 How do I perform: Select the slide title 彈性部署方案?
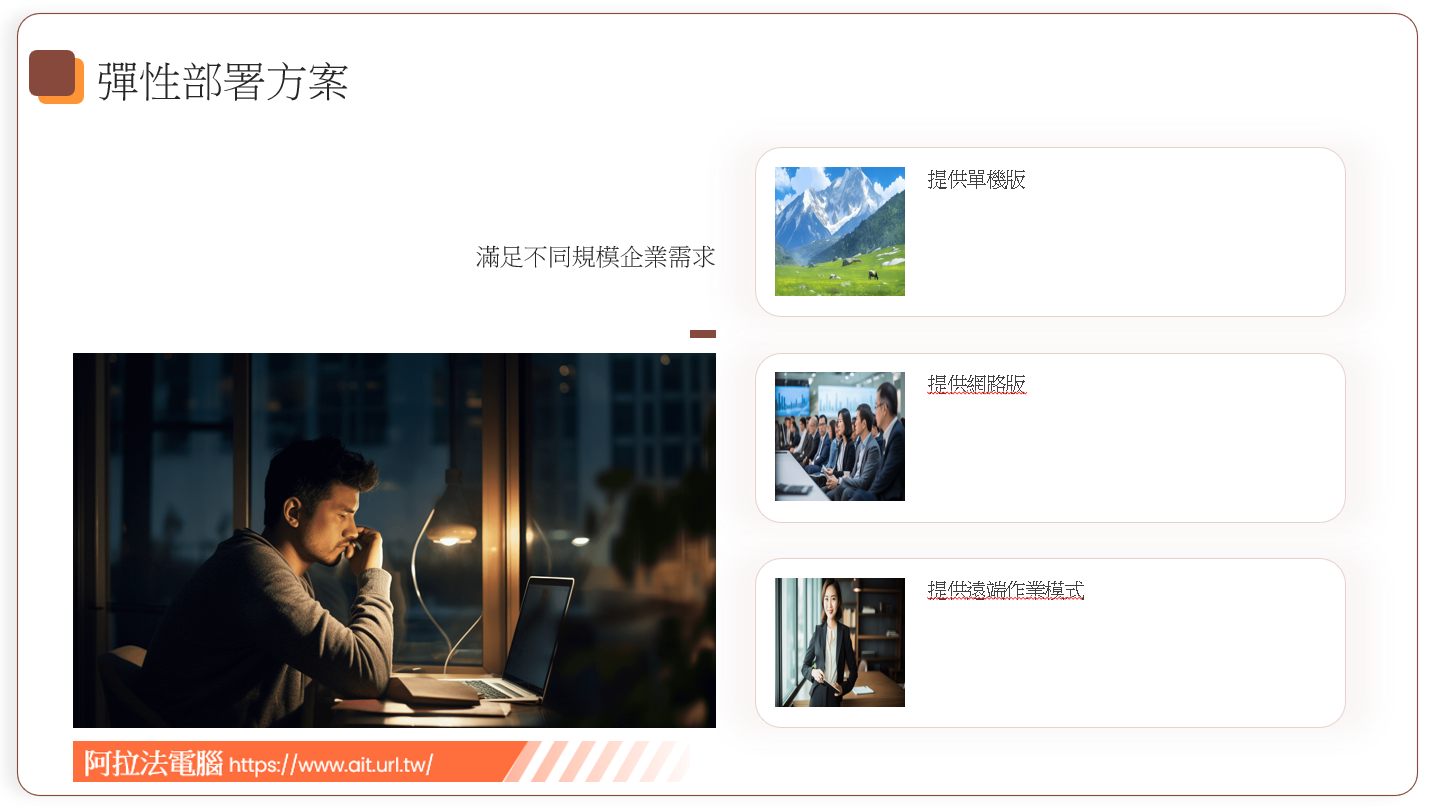pyautogui.click(x=223, y=81)
